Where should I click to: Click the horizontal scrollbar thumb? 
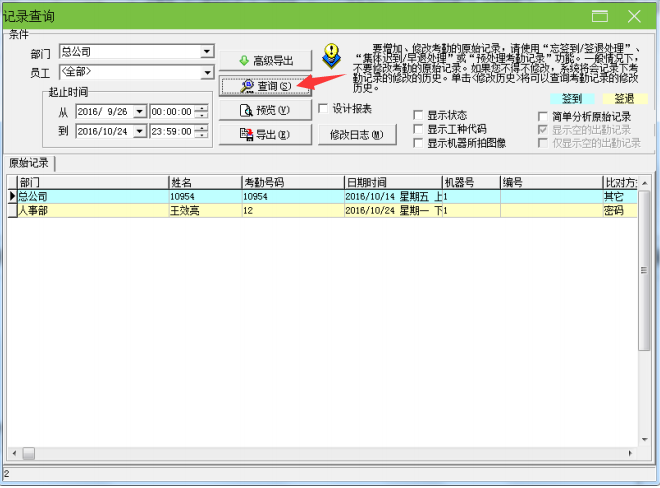point(29,453)
